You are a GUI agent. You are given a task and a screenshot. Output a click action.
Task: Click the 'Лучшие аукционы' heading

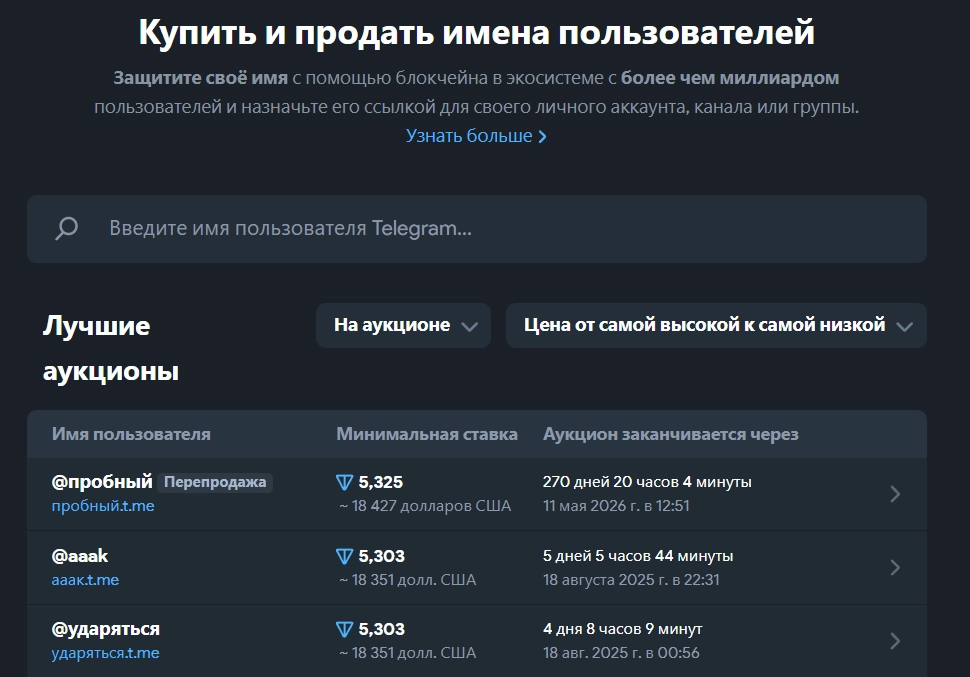(111, 348)
